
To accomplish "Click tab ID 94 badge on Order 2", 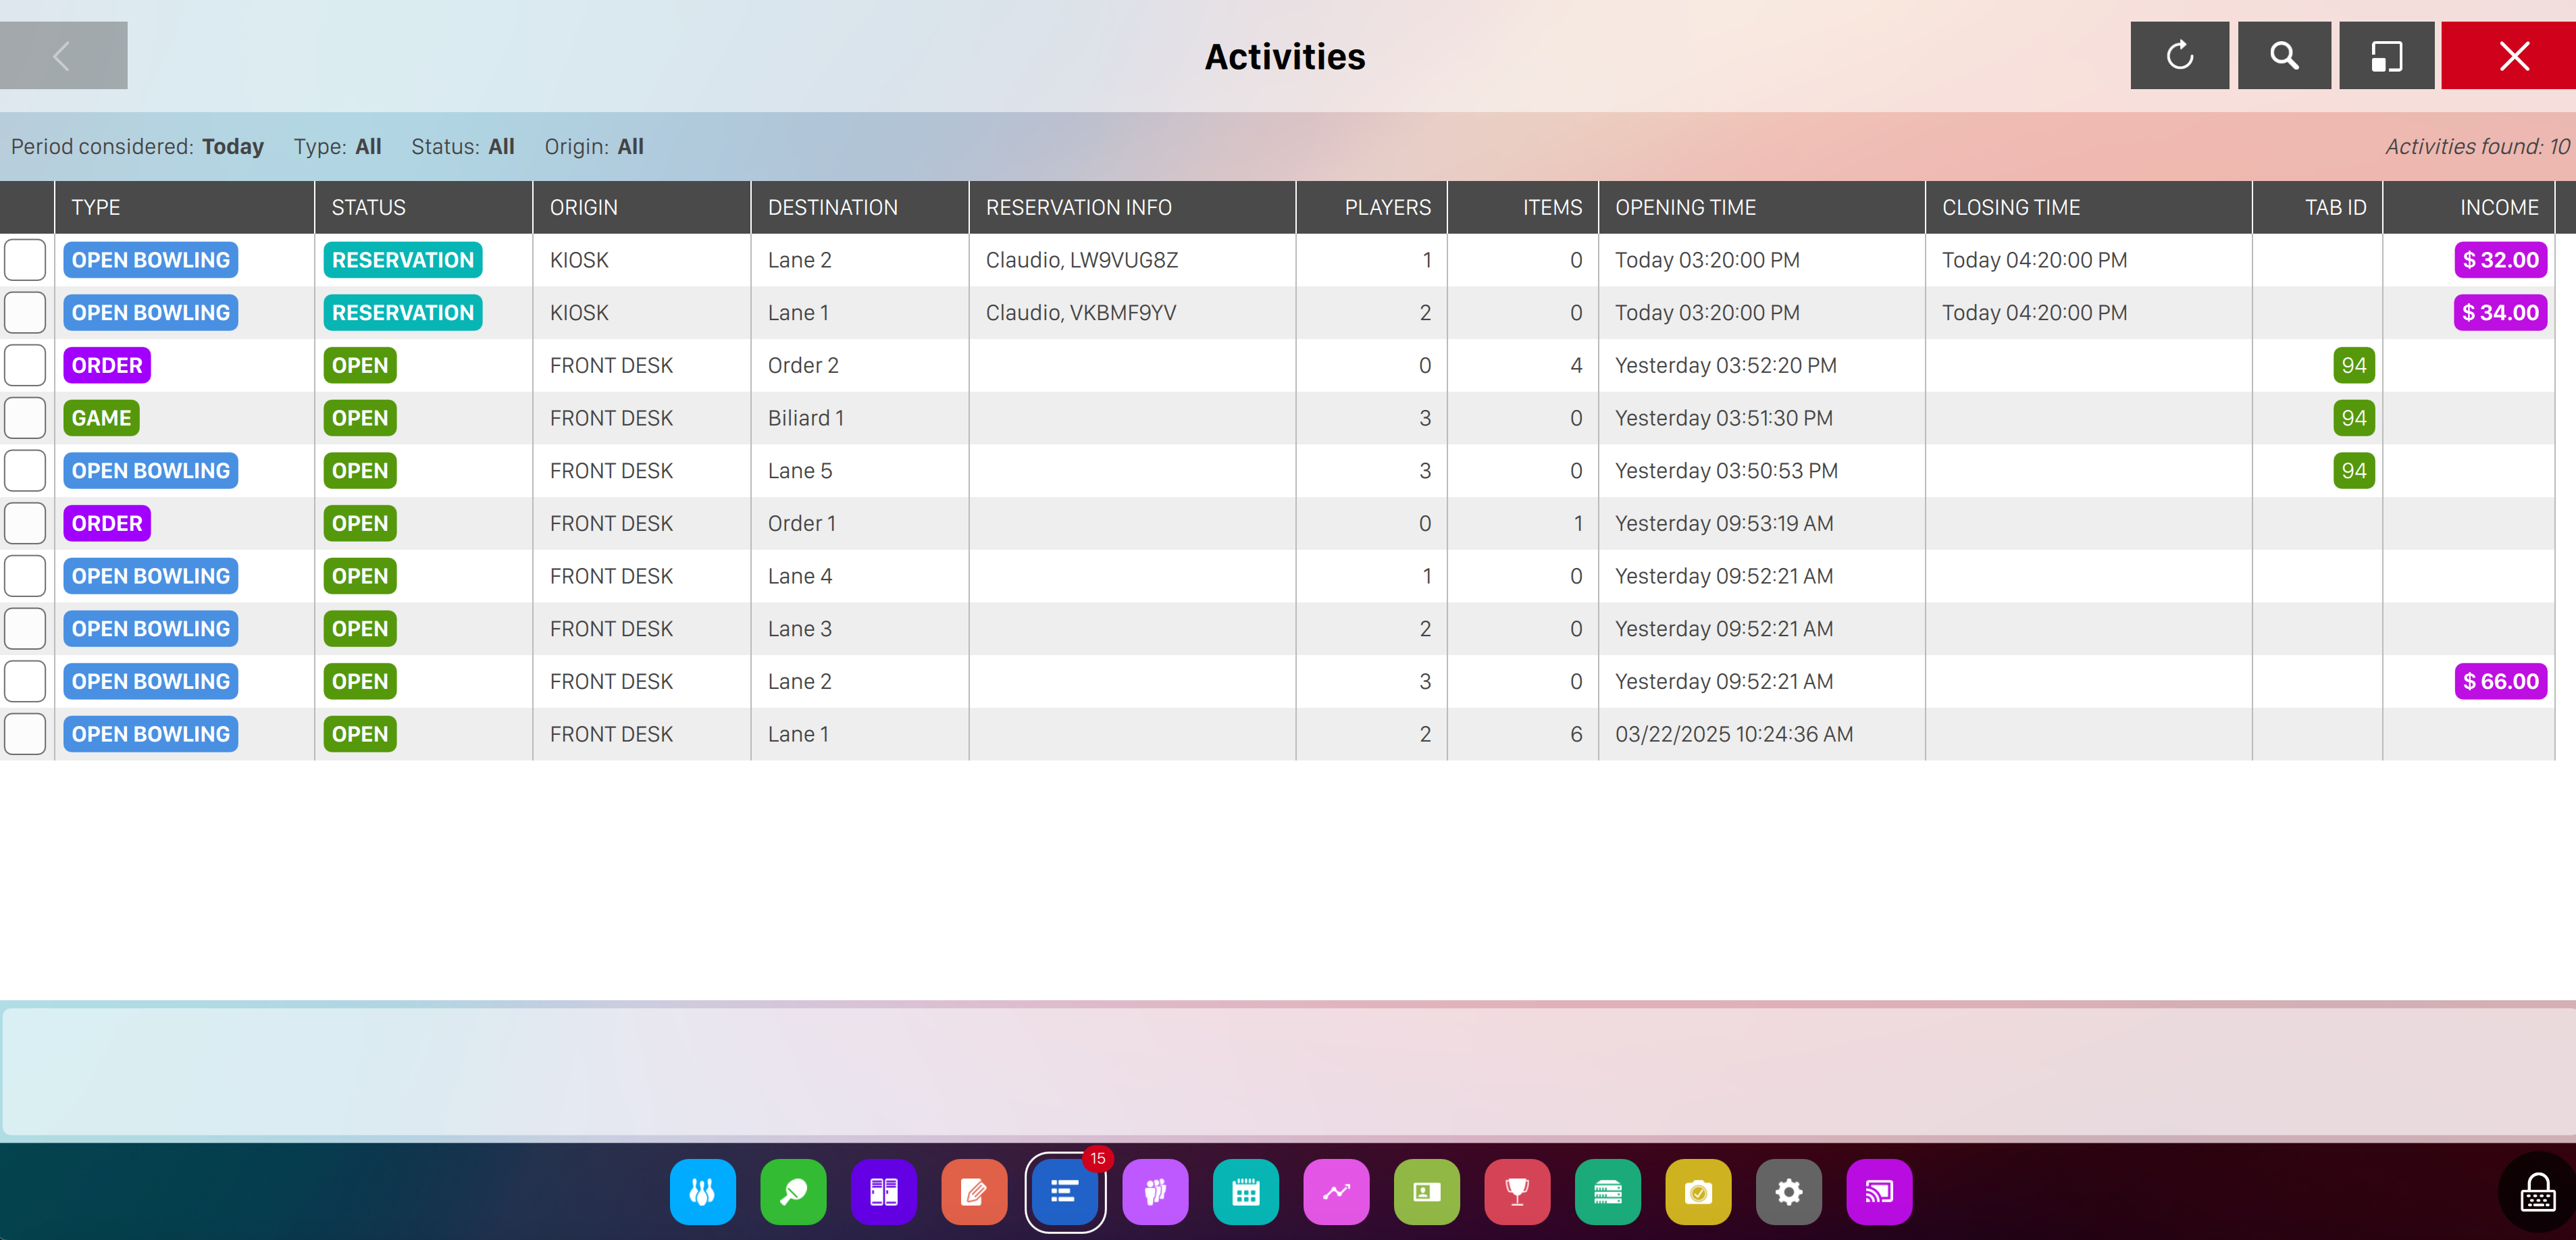I will 2353,365.
